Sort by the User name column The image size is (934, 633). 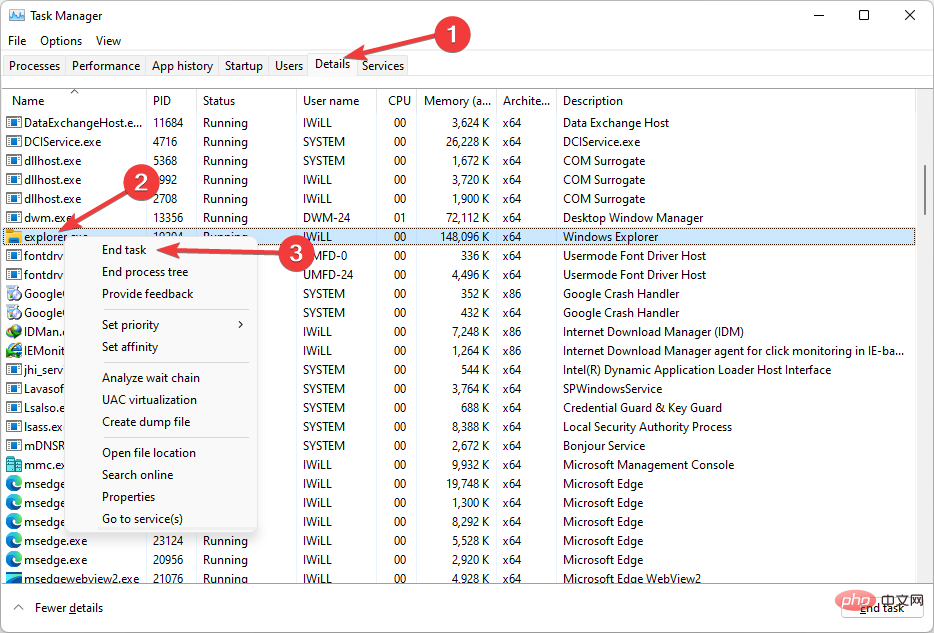[x=337, y=101]
